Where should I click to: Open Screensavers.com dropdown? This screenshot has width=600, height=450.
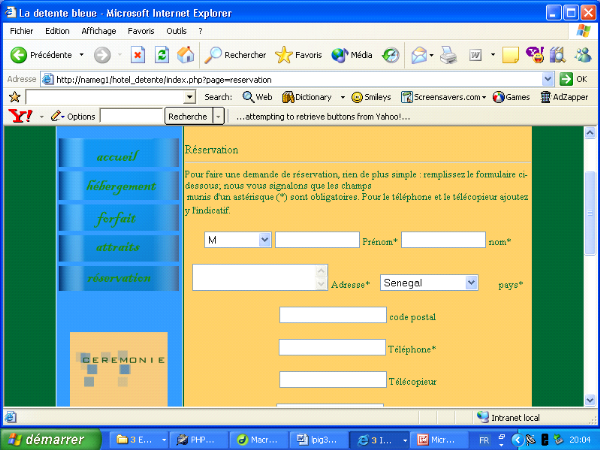[484, 97]
